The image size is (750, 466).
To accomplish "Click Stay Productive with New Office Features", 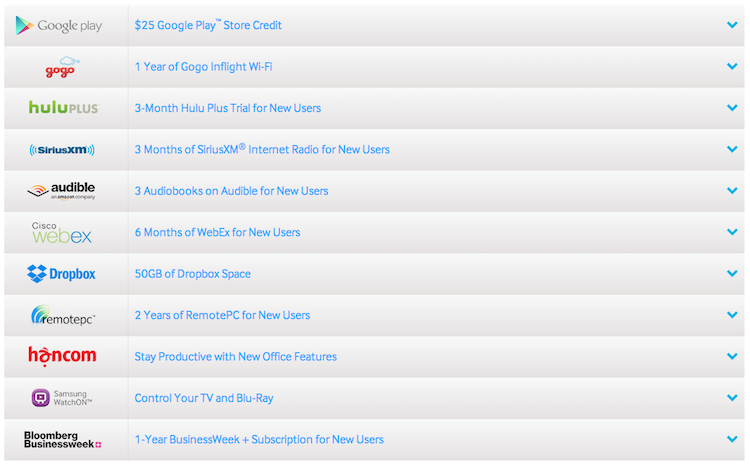I will point(235,357).
